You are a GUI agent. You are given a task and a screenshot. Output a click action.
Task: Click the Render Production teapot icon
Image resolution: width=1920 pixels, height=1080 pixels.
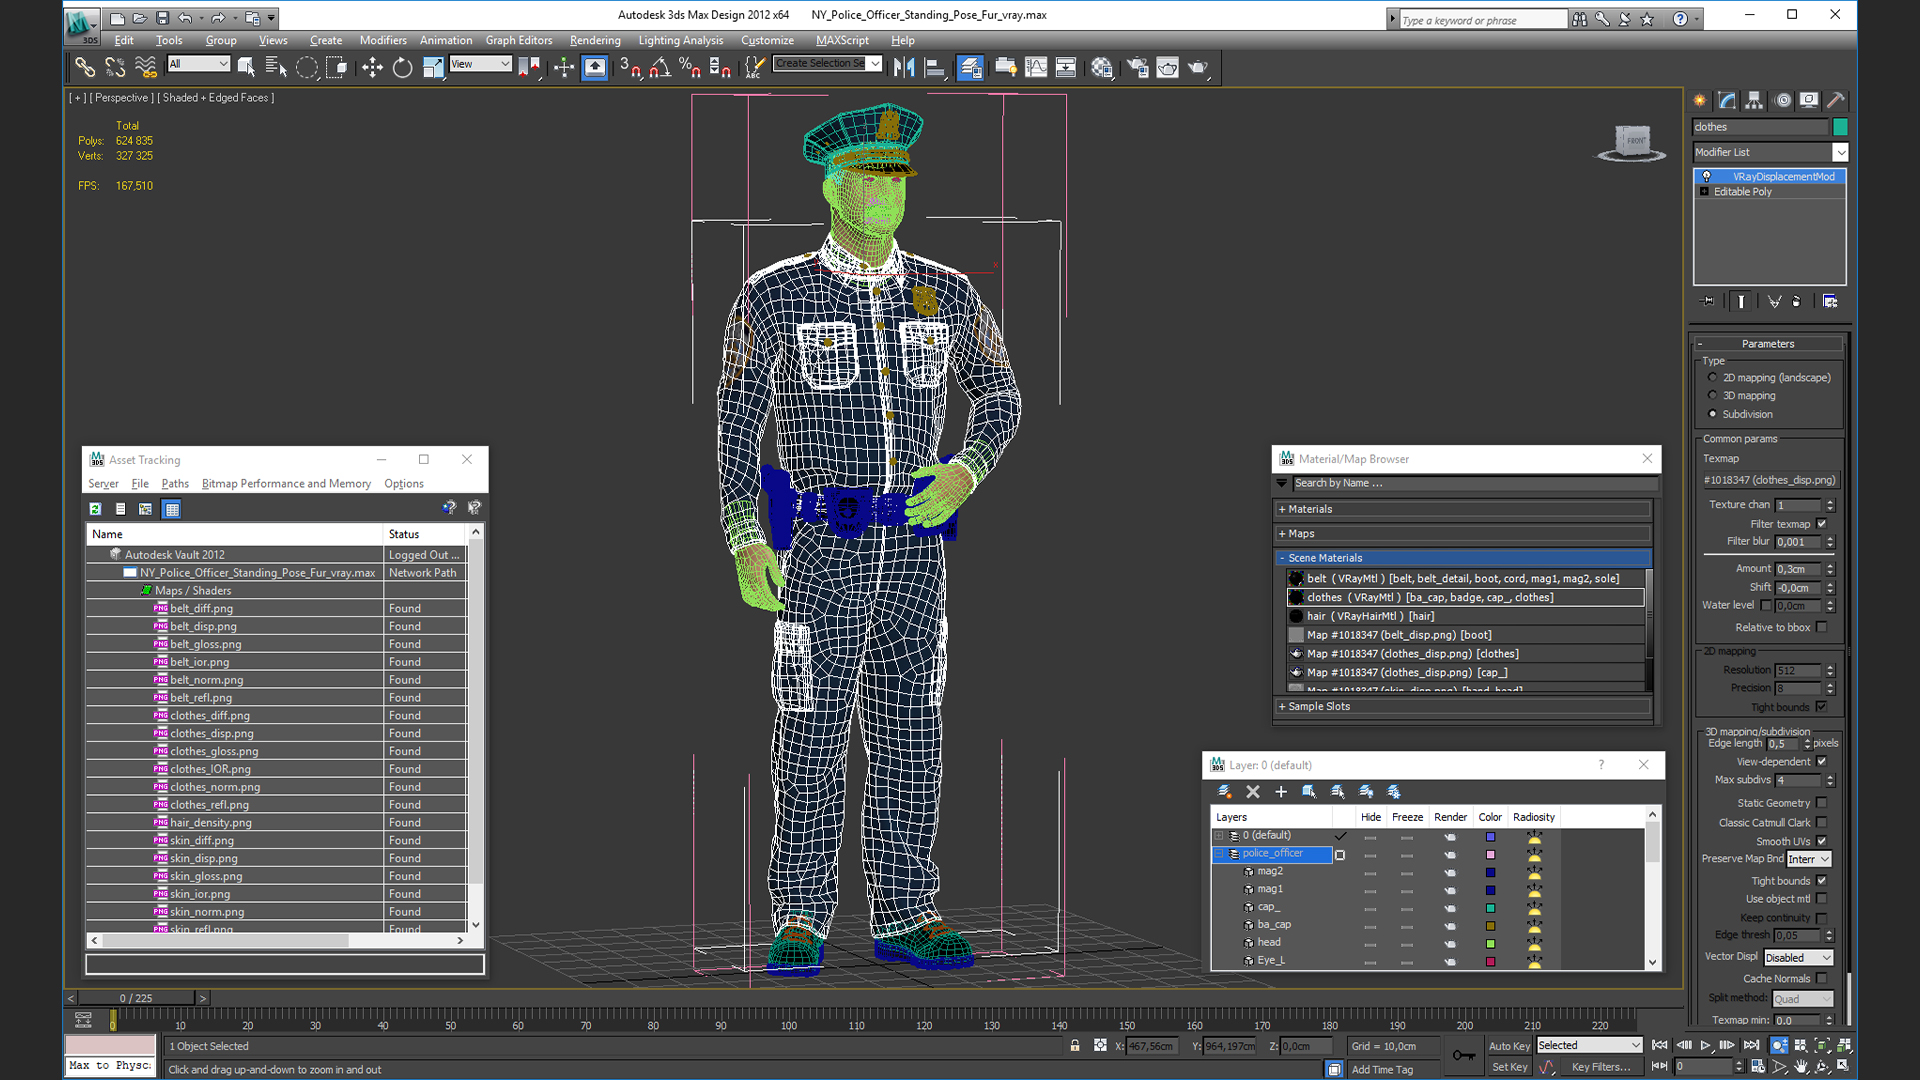coord(1198,67)
